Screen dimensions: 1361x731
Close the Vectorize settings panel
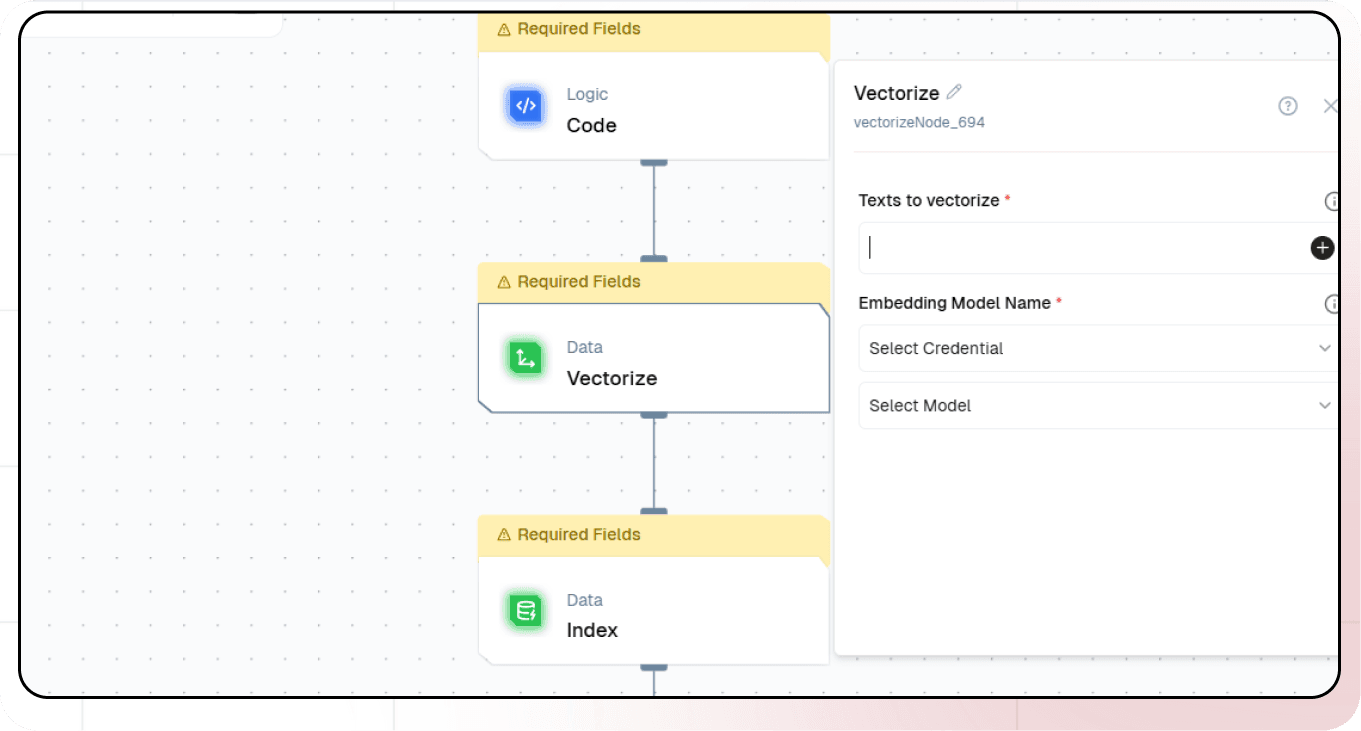[x=1329, y=106]
